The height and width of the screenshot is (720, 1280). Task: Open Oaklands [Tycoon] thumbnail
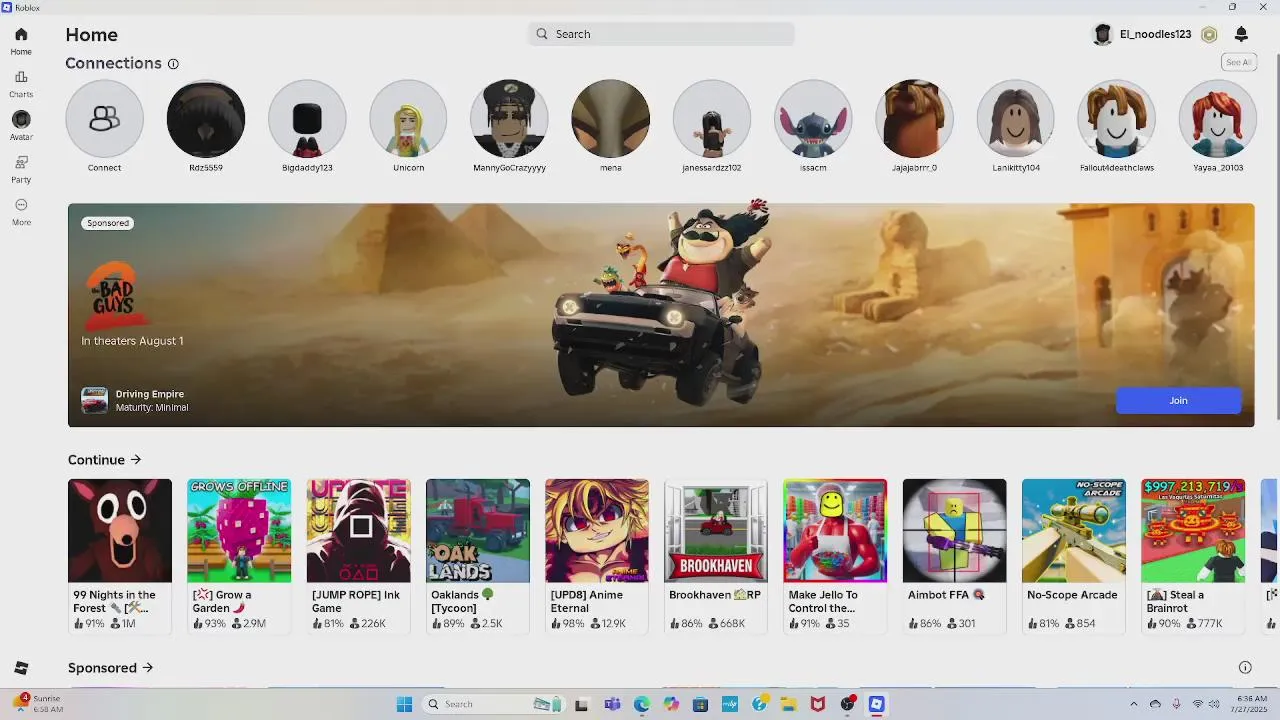click(478, 530)
